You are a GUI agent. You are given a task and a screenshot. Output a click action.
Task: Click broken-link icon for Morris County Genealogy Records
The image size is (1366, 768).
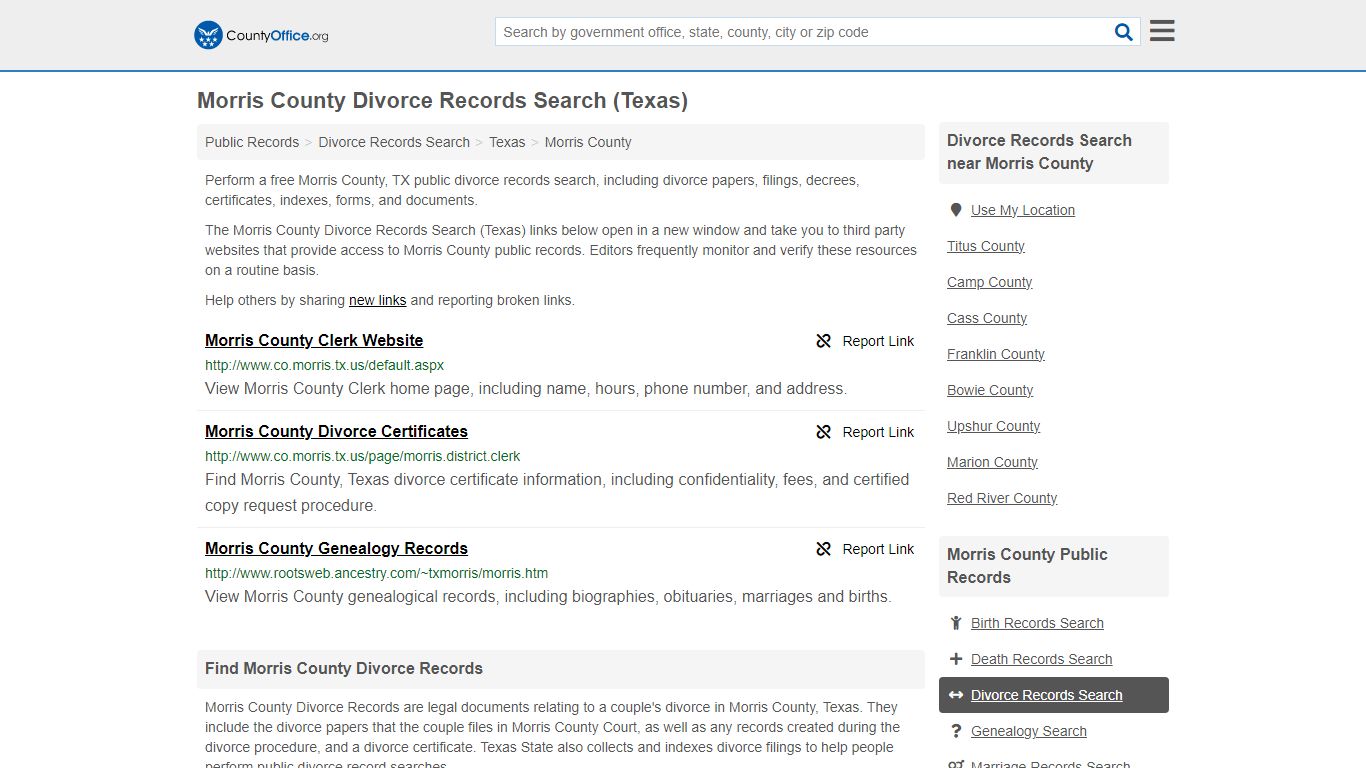tap(824, 549)
